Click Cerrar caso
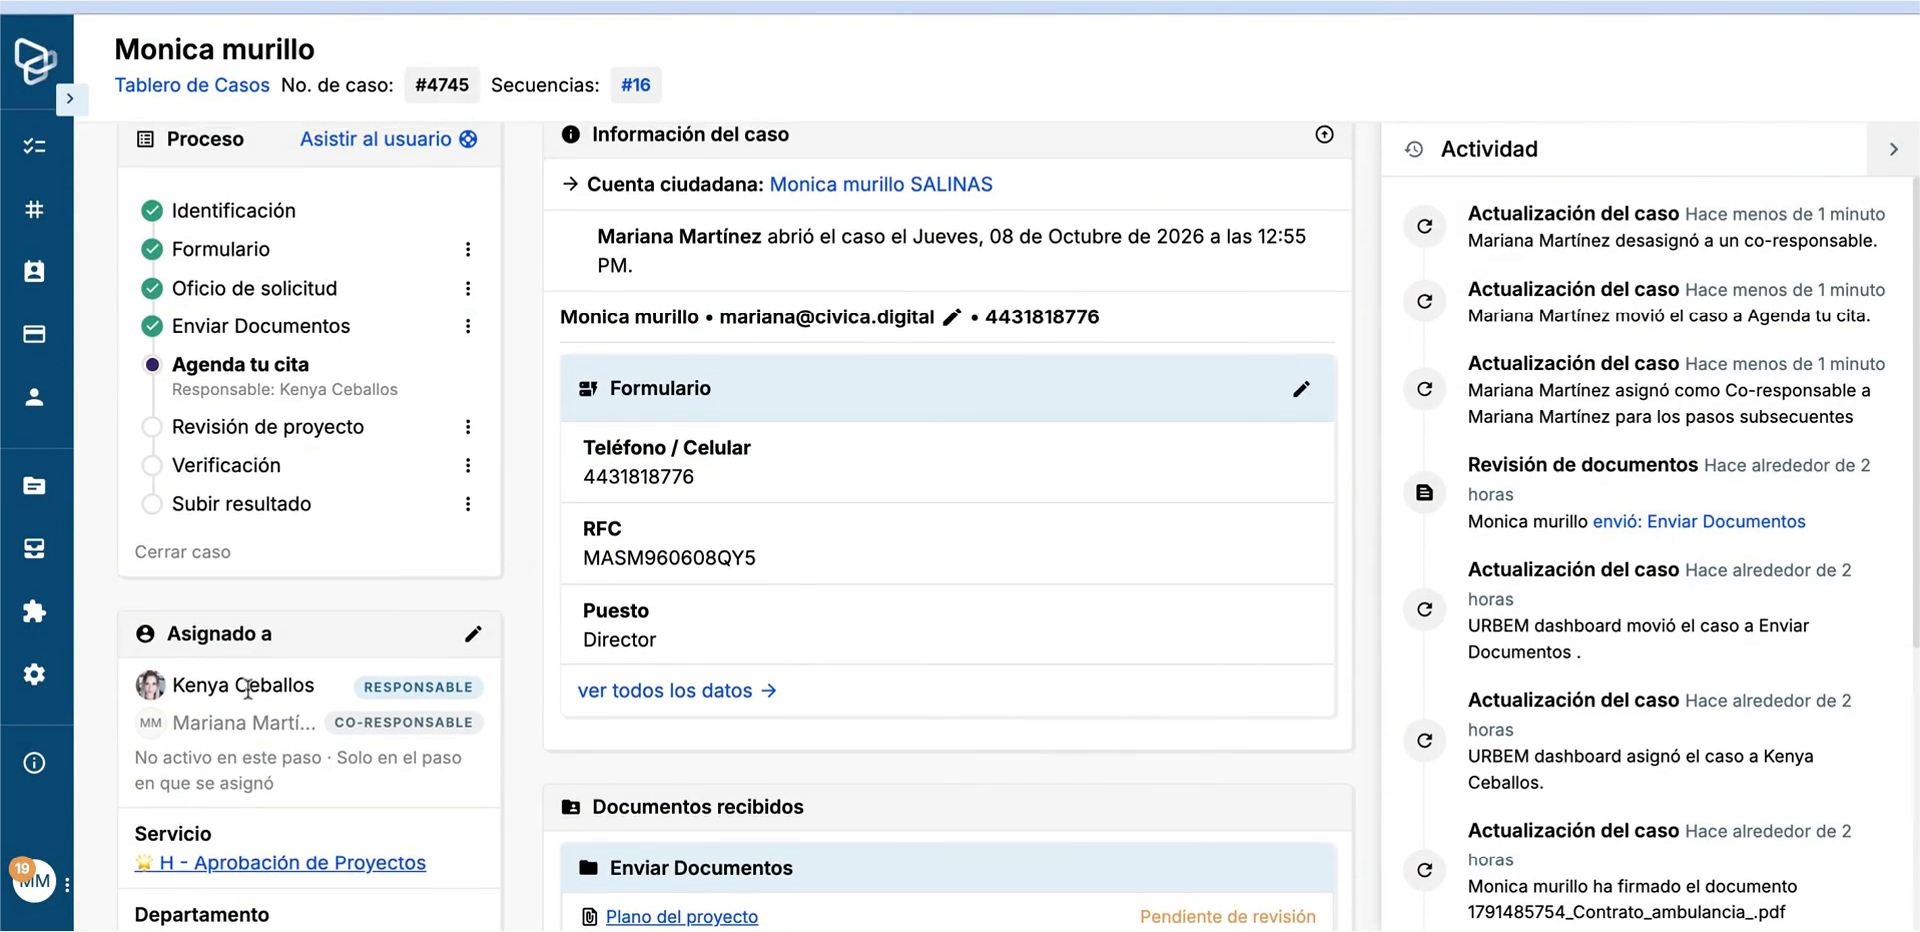 182,552
